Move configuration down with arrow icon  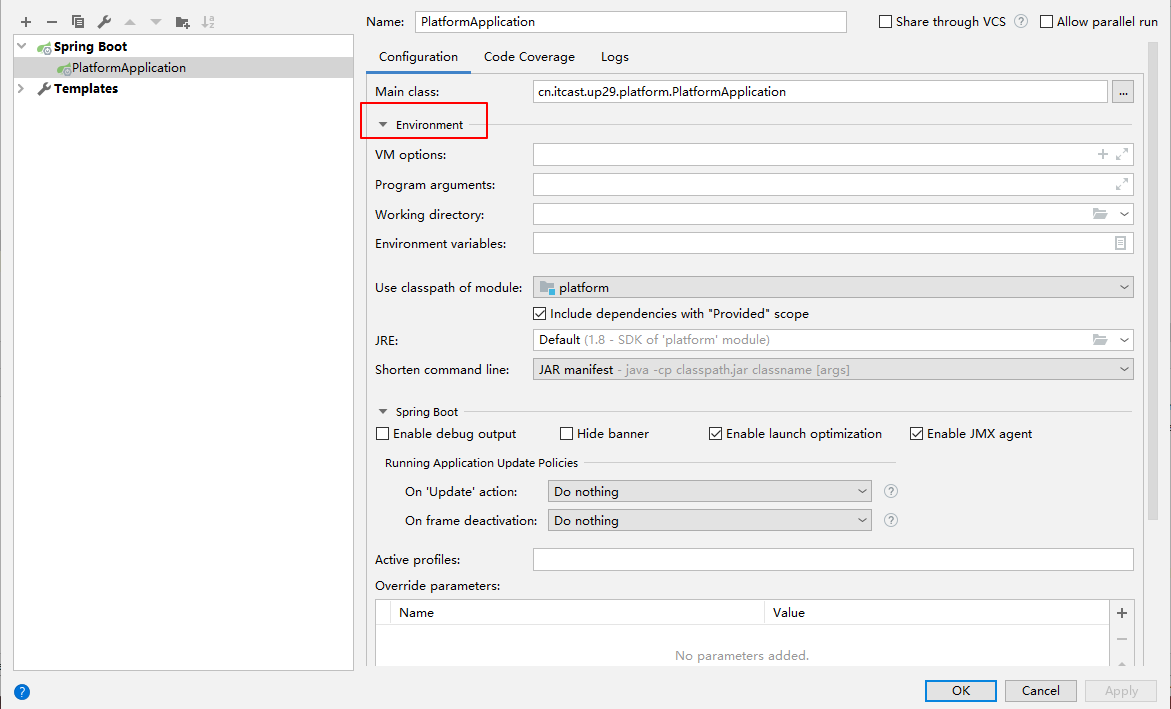click(x=155, y=22)
